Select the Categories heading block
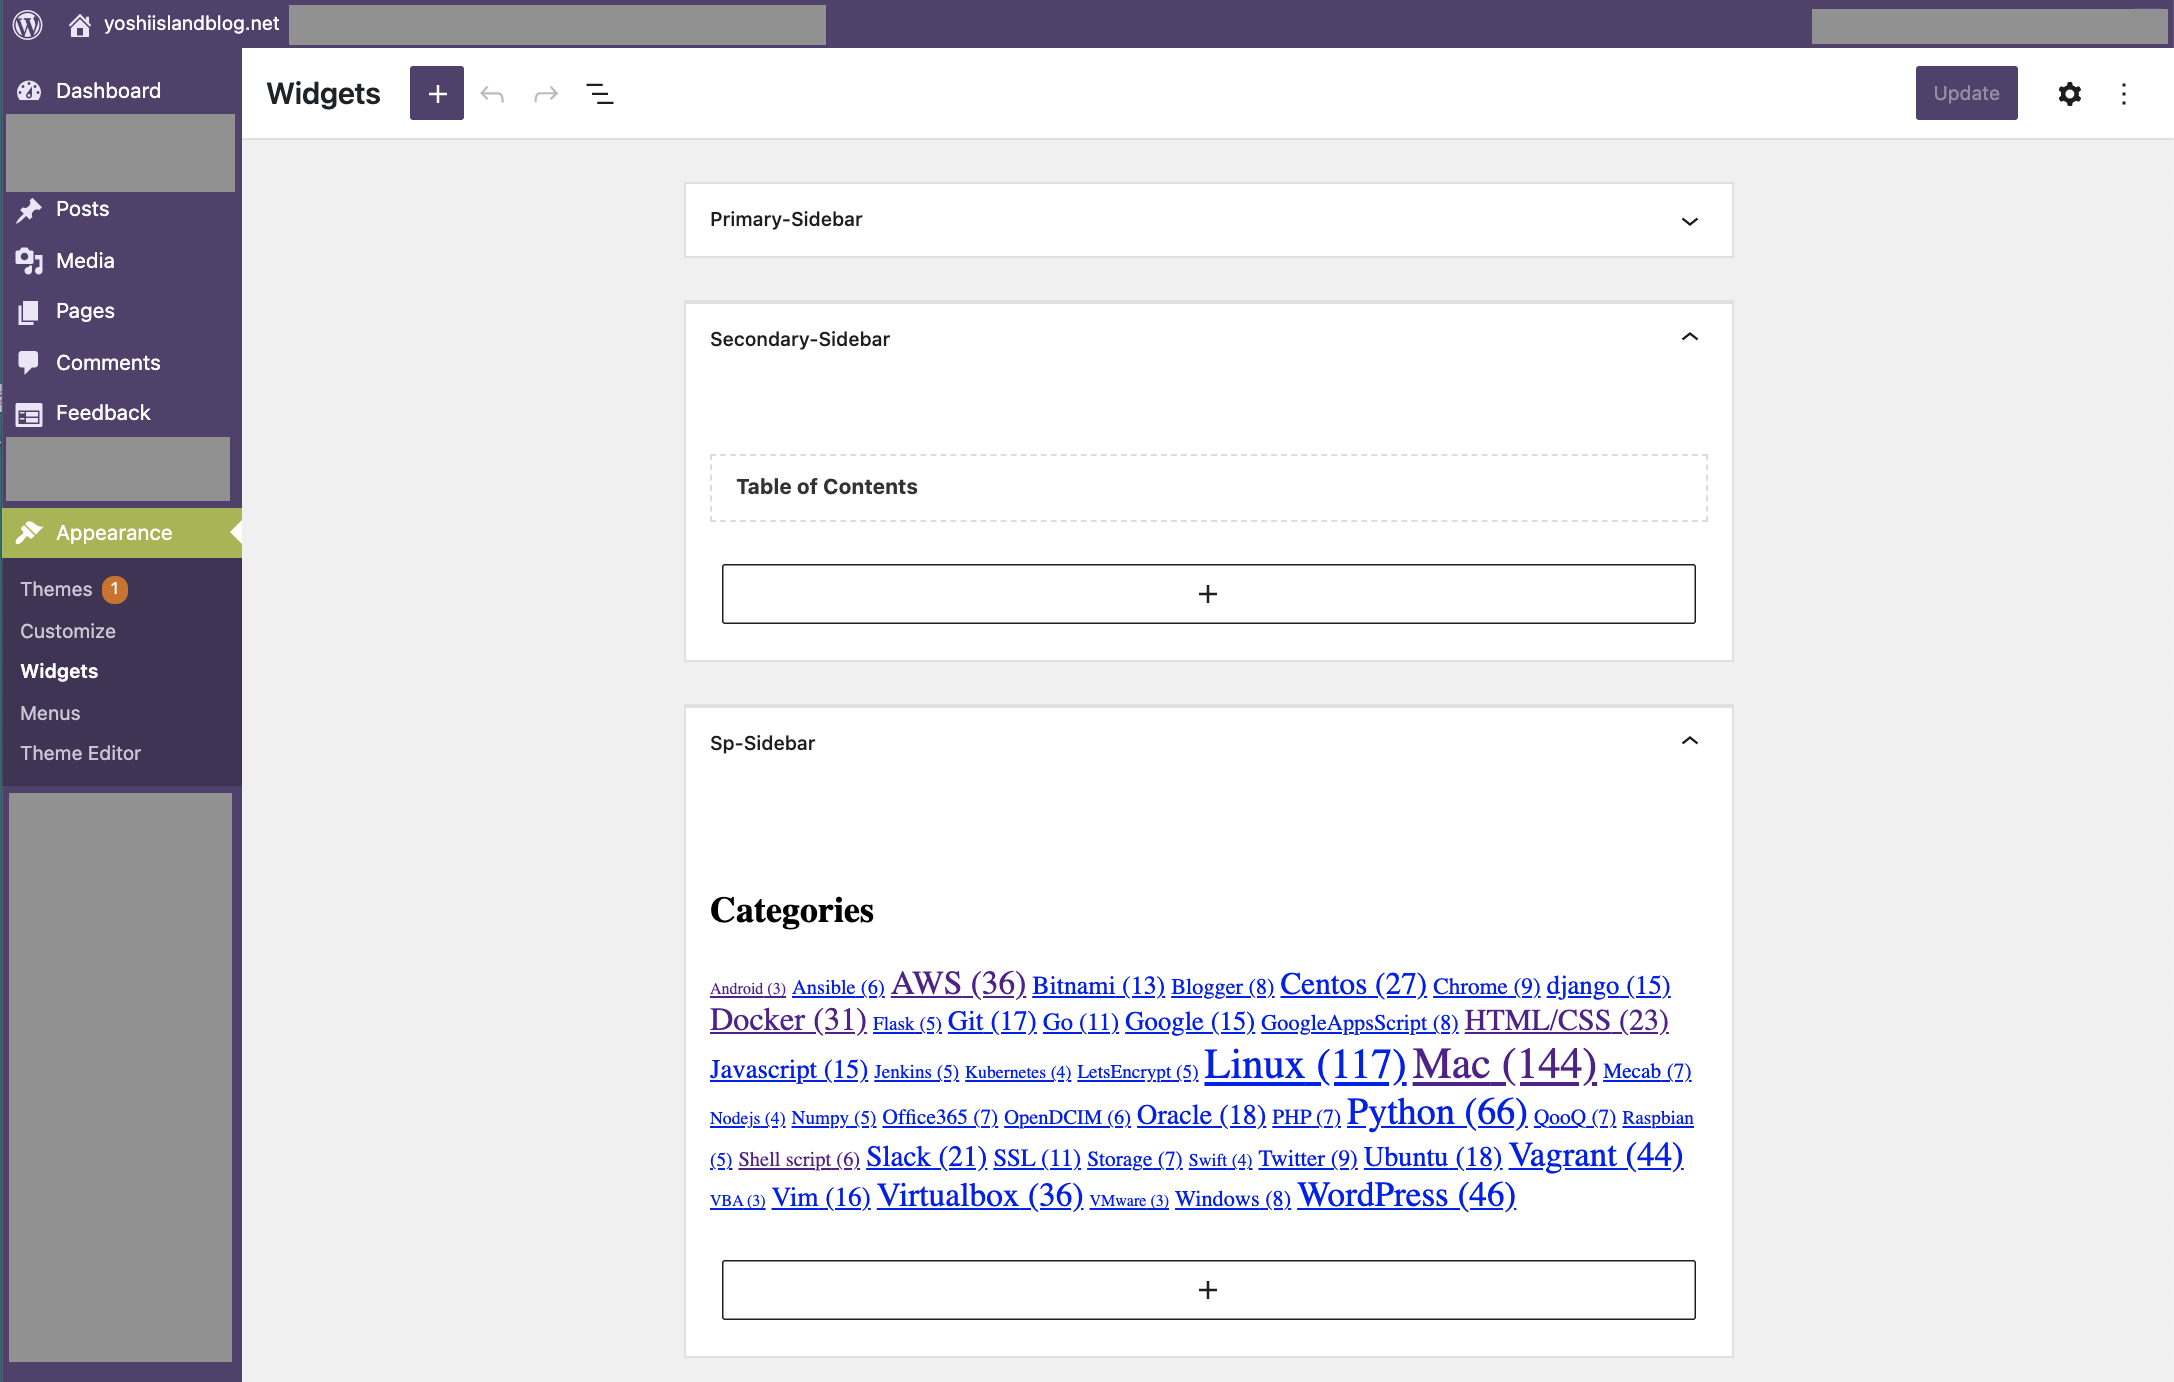This screenshot has height=1382, width=2174. [792, 910]
